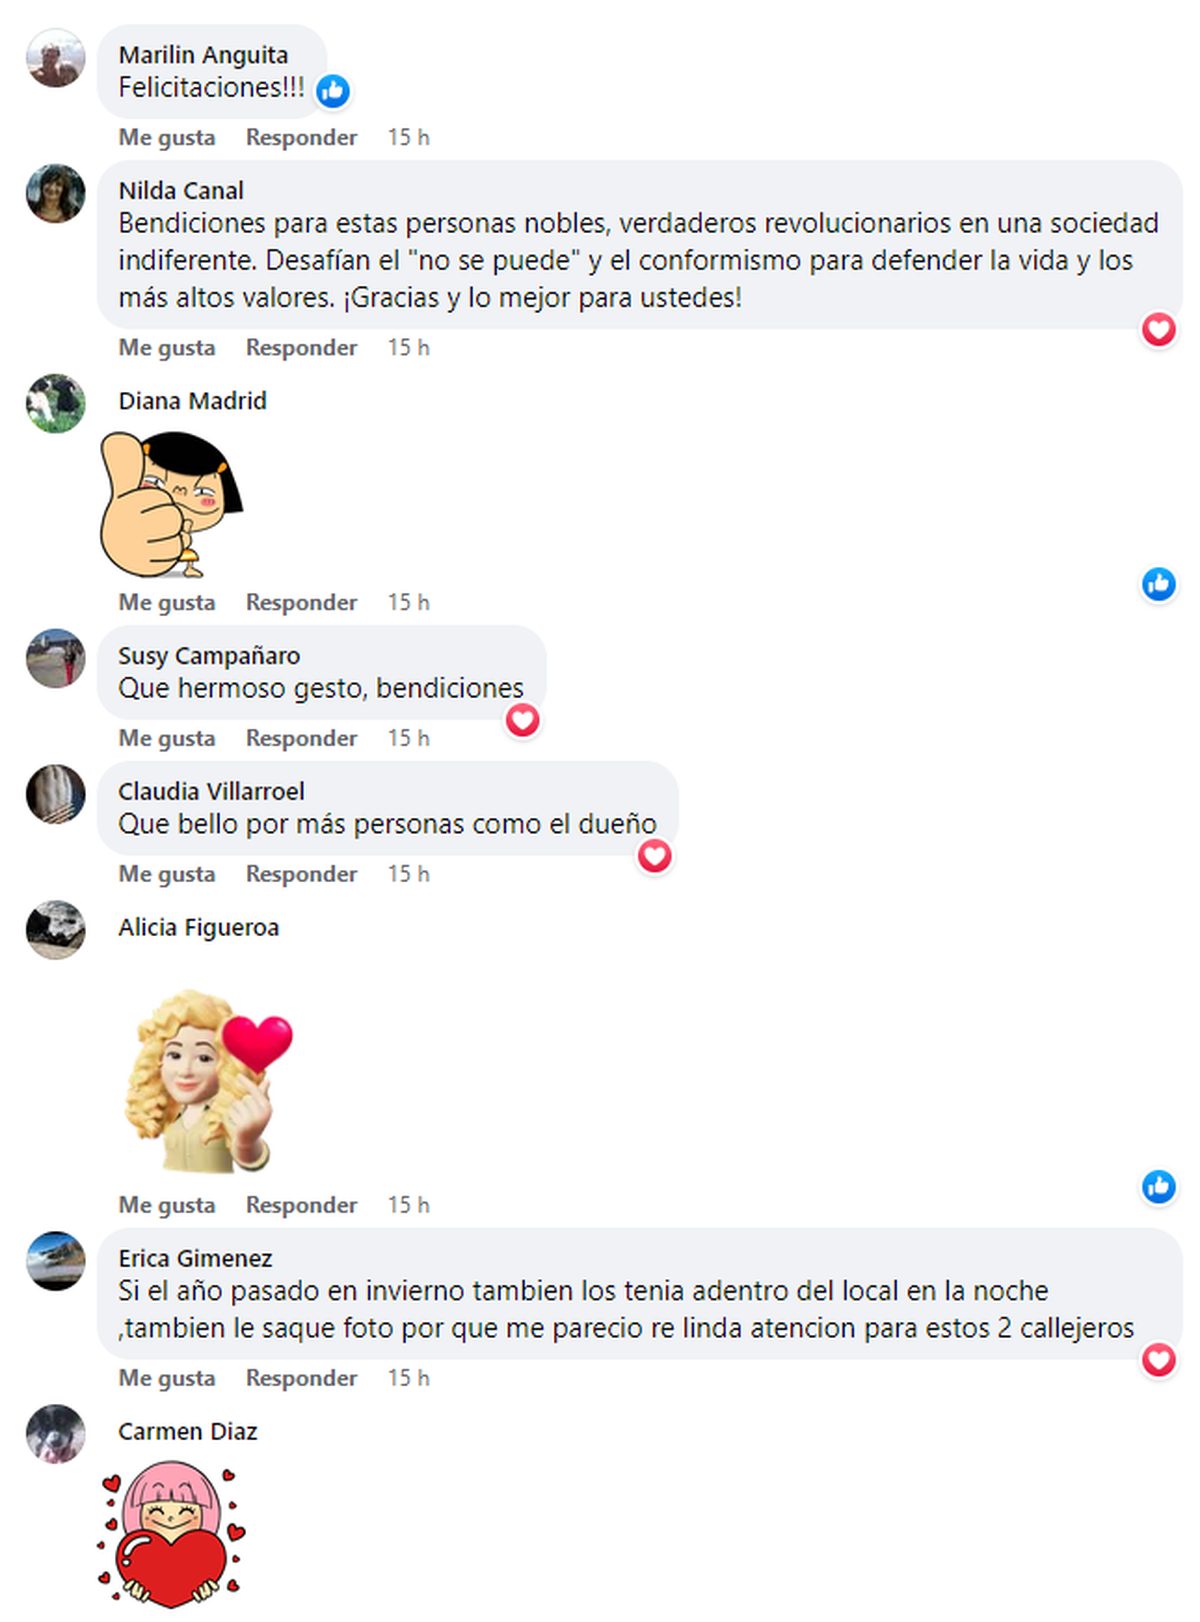This screenshot has height=1622, width=1200.
Task: Like Marilin Anguita's comment with Me gusta
Action: 167,137
